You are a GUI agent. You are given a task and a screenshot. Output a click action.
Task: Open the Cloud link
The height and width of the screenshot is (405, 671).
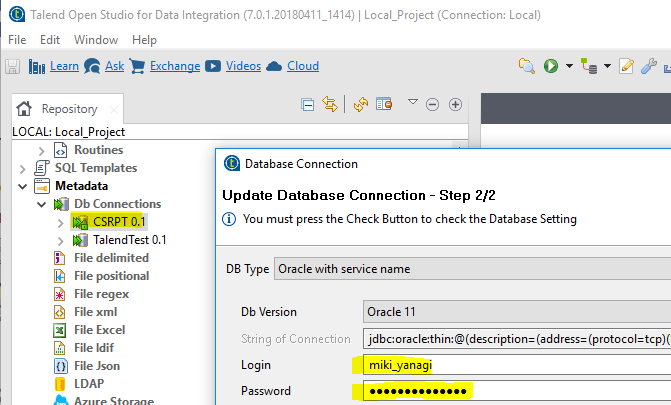coord(303,66)
